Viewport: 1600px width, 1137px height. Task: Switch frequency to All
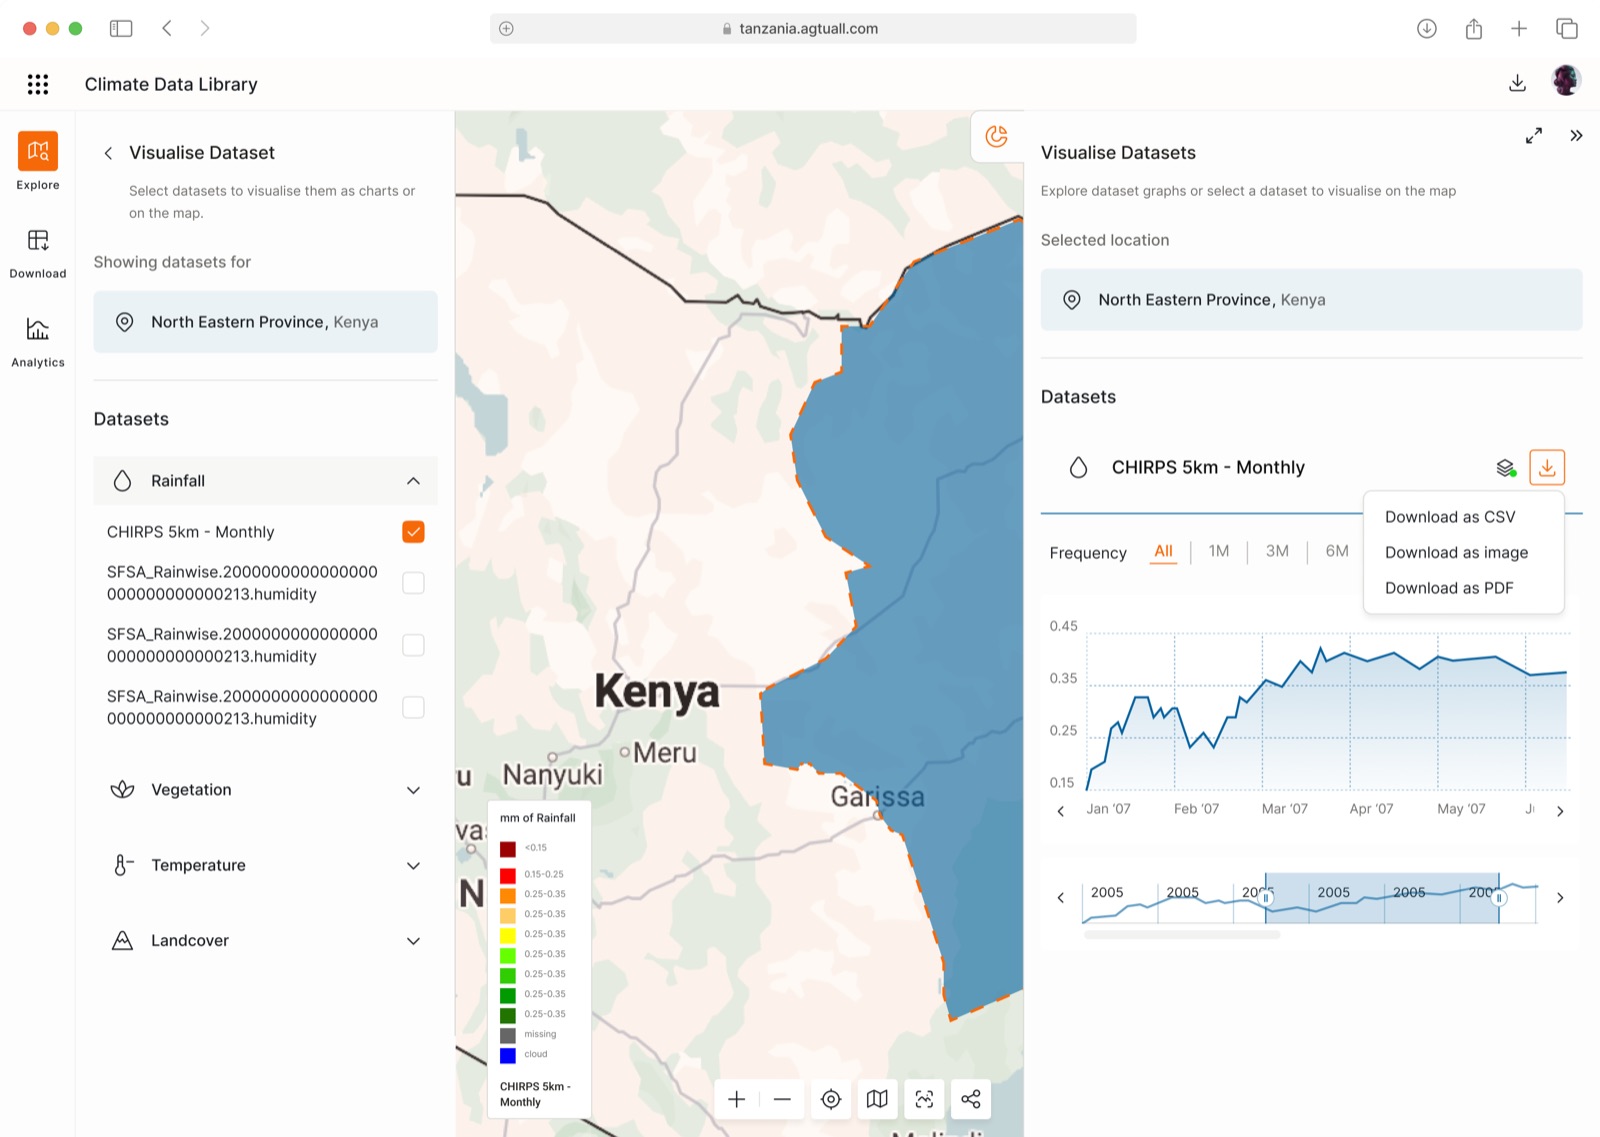coord(1163,552)
